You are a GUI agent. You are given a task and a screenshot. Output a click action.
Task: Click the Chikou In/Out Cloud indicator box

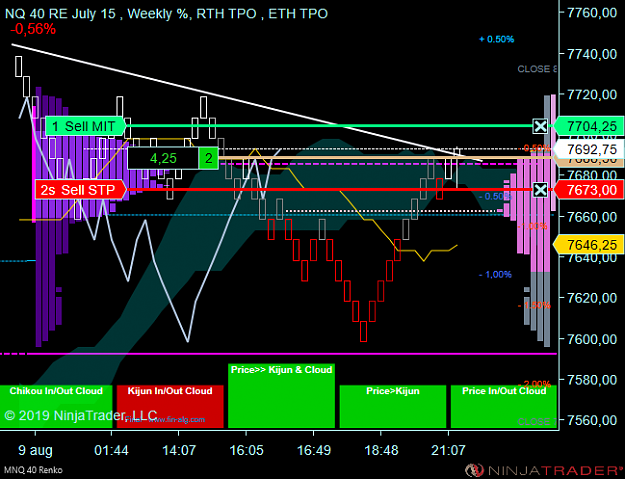click(56, 406)
